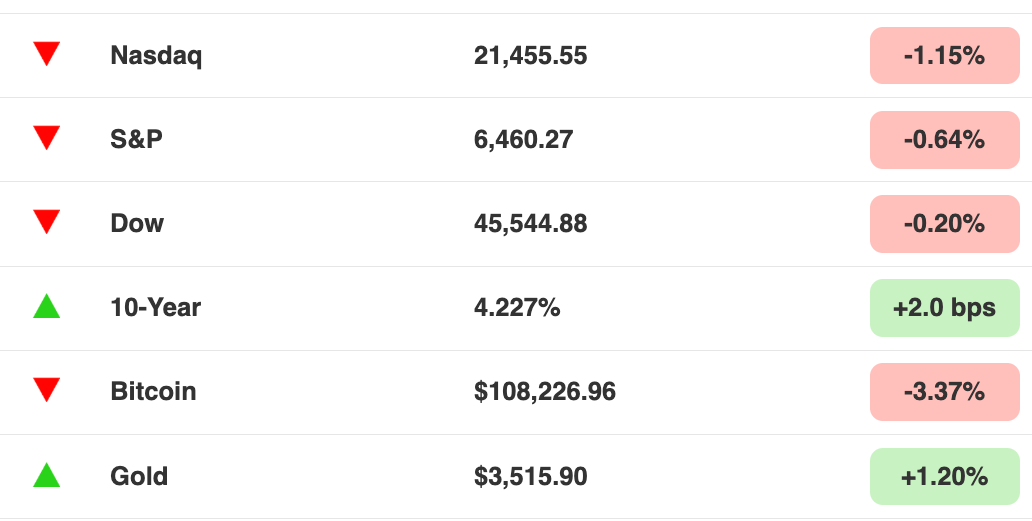Viewport: 1032px width, 521px height.
Task: Click the green up triangle beside 10-Year
Action: pos(47,306)
